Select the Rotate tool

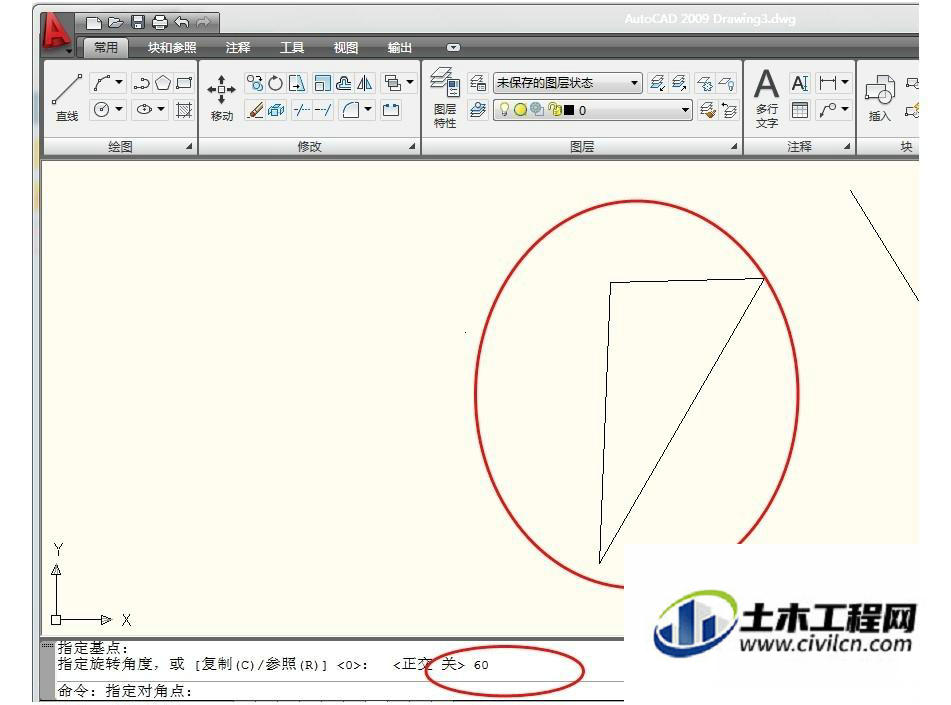pyautogui.click(x=275, y=83)
